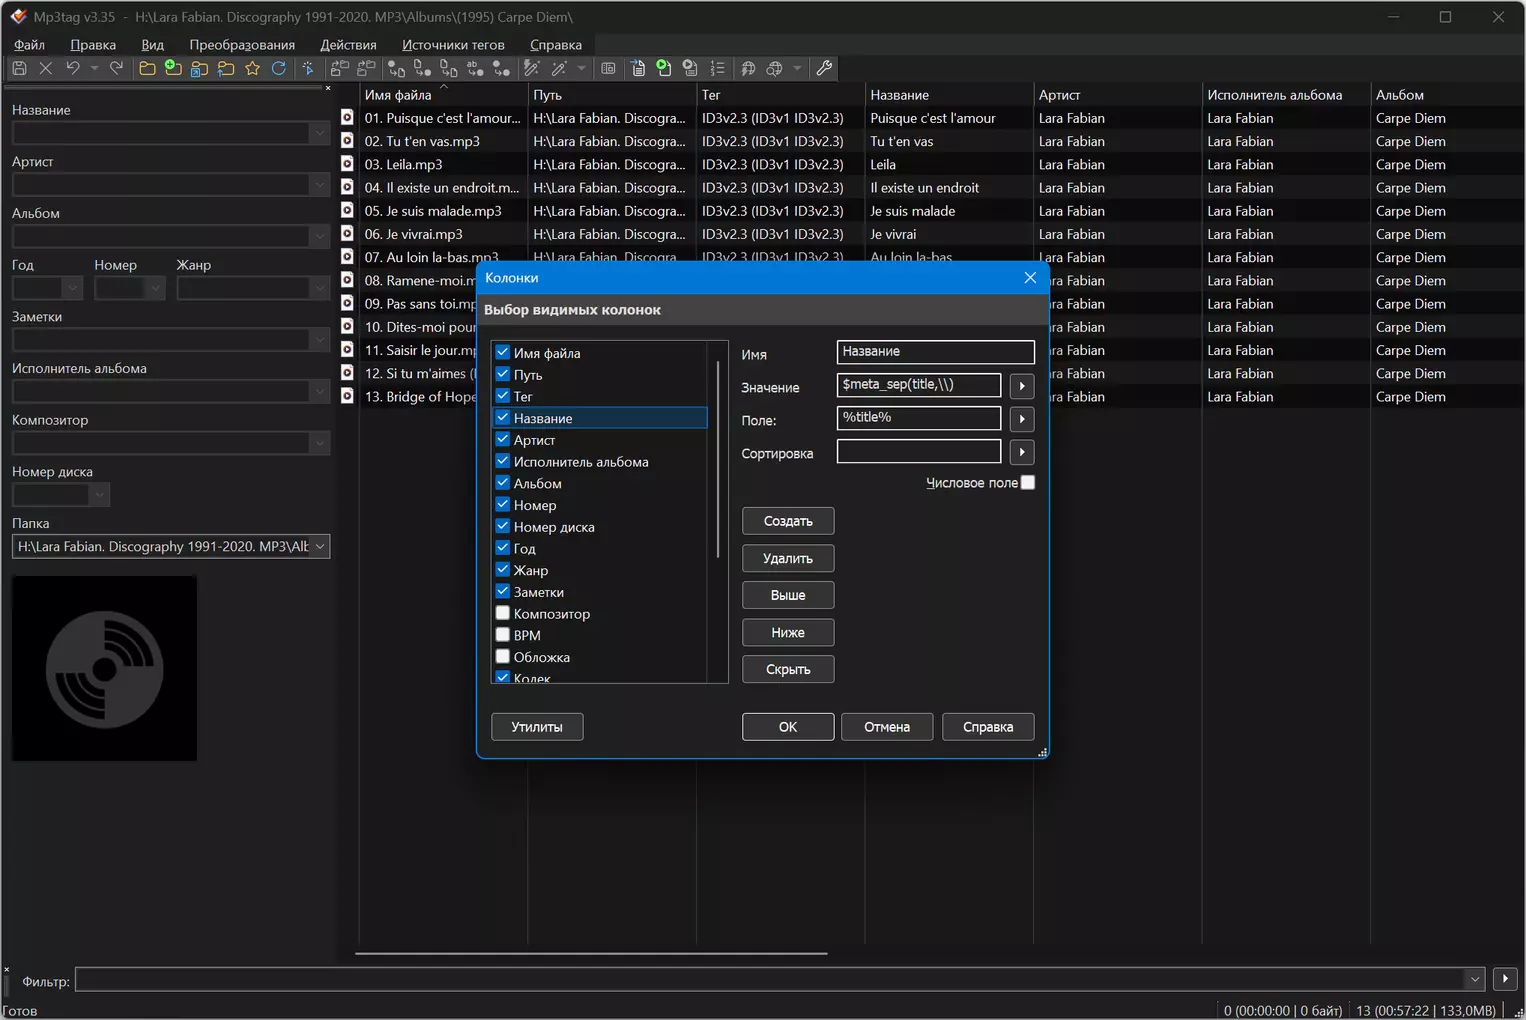Click the green Create playlist icon
This screenshot has width=1526, height=1020.
[x=664, y=68]
